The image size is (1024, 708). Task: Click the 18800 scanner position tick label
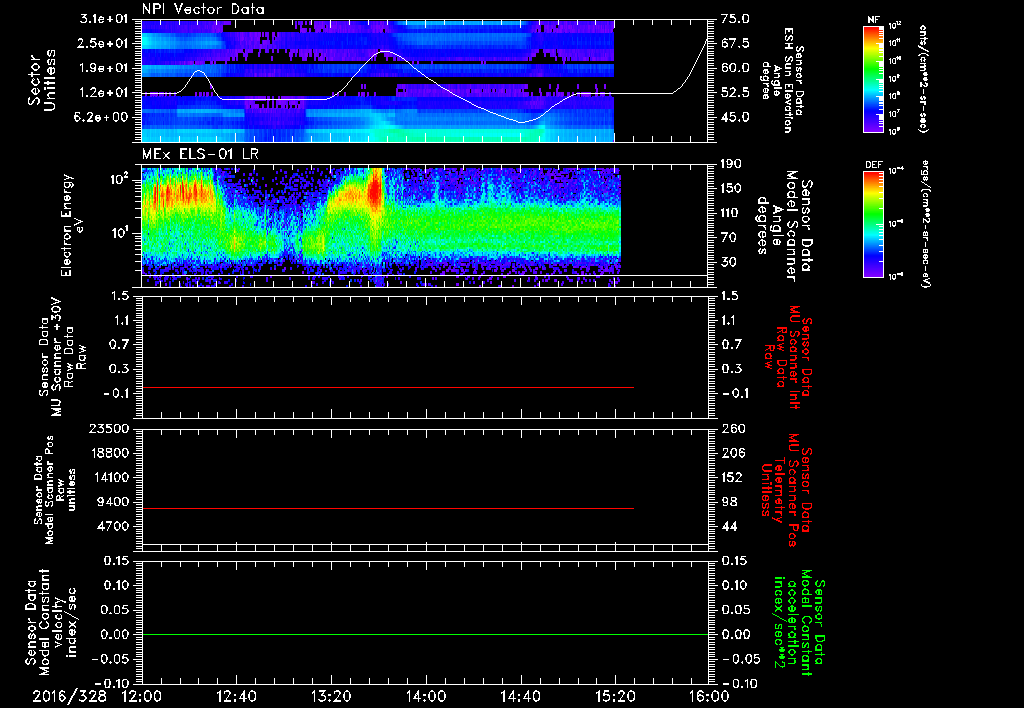(x=112, y=453)
